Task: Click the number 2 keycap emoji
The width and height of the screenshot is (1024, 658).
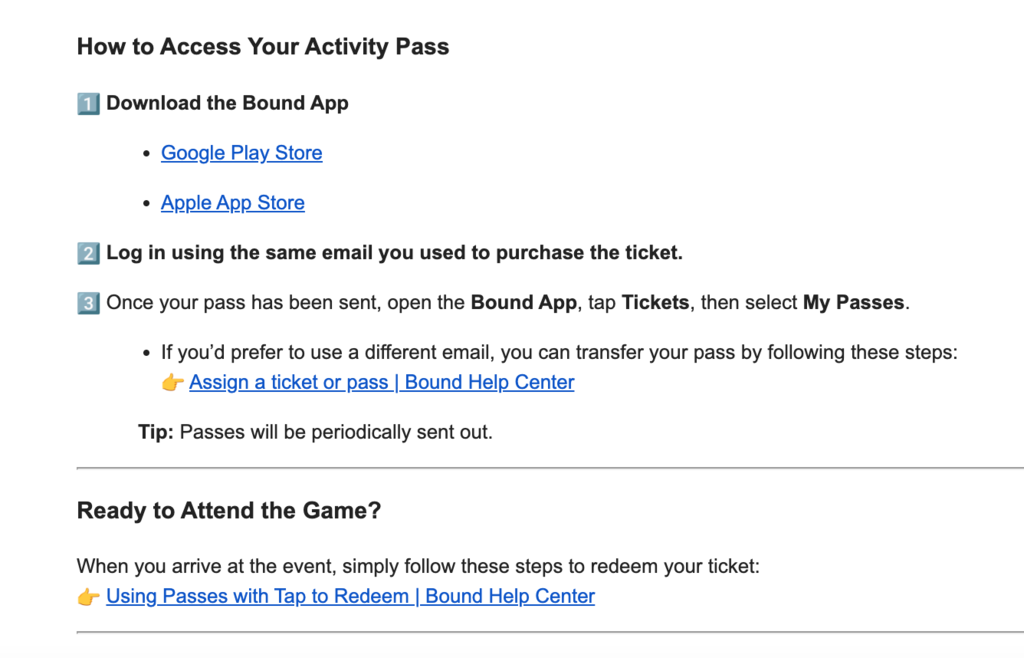Action: [x=88, y=253]
